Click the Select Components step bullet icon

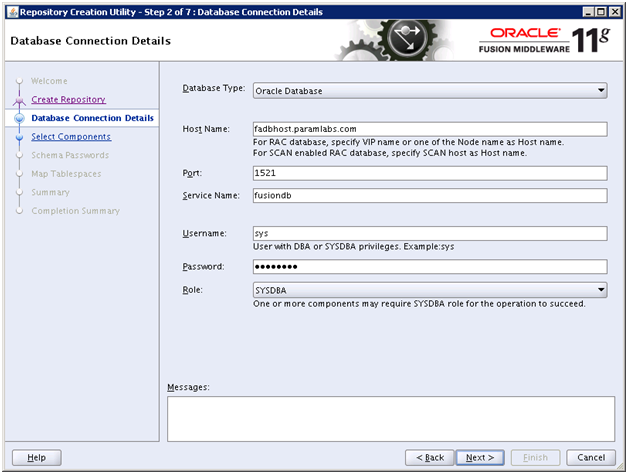19,137
